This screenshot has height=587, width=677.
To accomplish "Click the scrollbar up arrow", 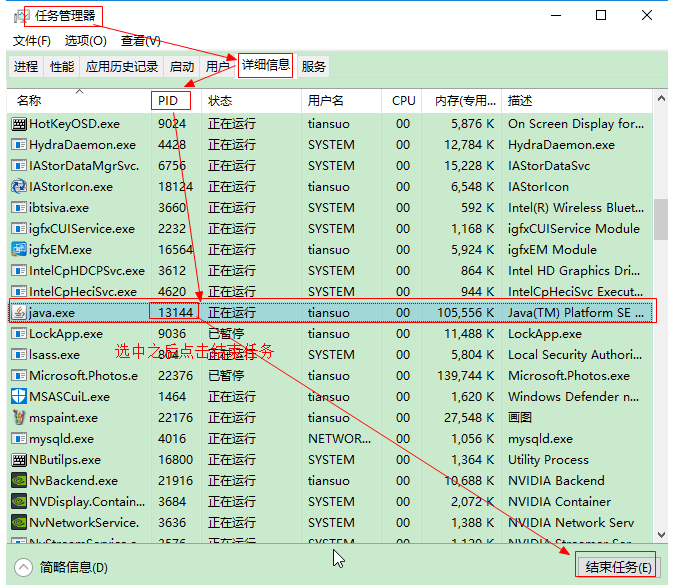I will [661, 98].
